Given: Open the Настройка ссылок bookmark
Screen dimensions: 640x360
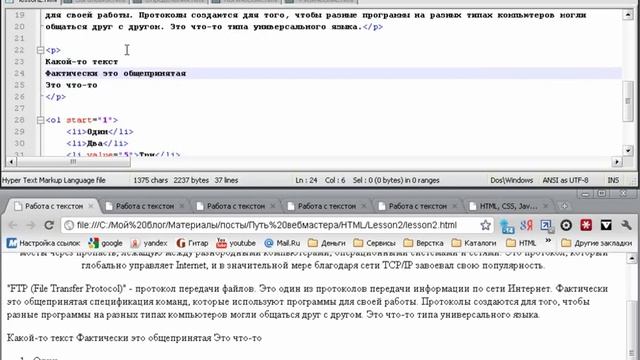Looking at the screenshot, I should (44, 243).
